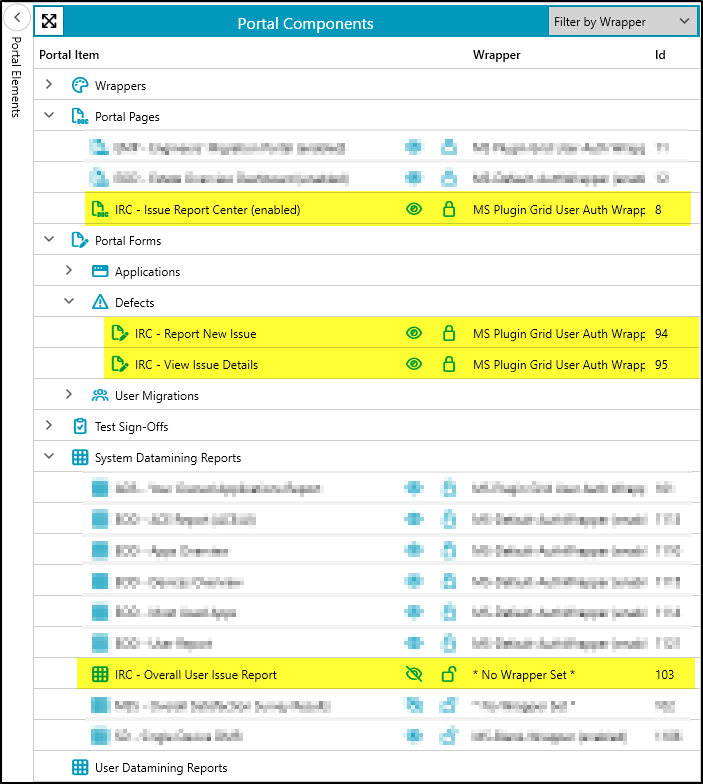Click the Portal Item column header
Screen dimensions: 703x784
(69, 55)
